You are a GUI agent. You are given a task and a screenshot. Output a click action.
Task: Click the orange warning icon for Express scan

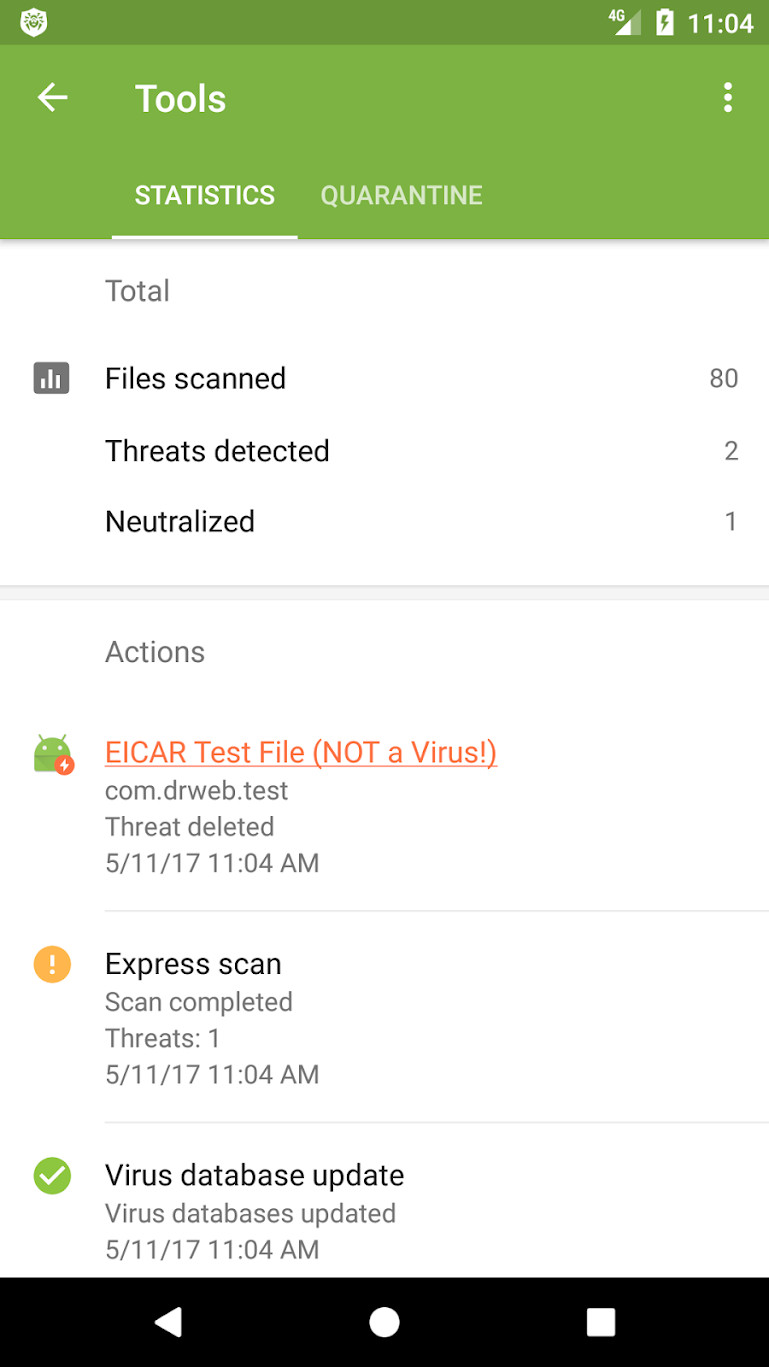point(52,964)
